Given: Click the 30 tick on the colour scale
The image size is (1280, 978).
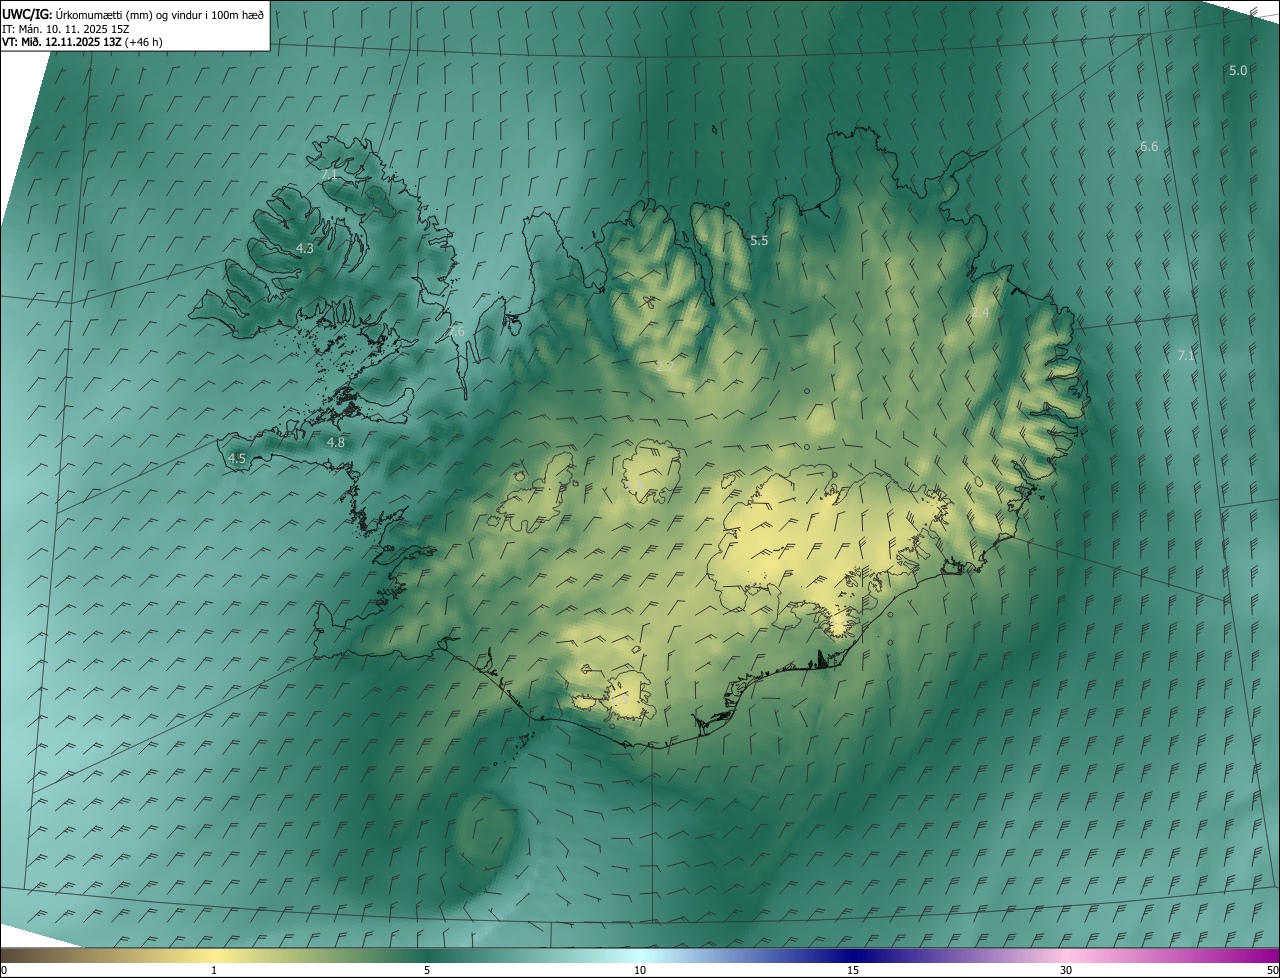Looking at the screenshot, I should 1066,970.
